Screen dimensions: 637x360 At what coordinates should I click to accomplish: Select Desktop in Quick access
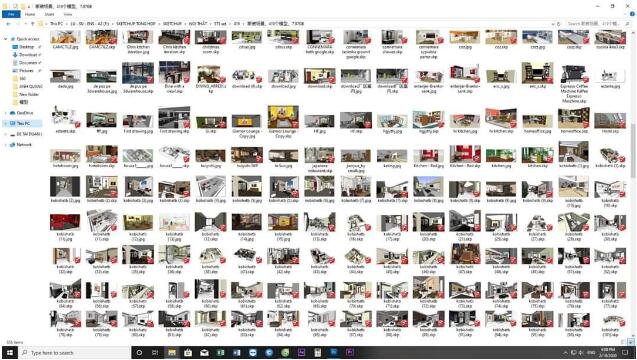click(27, 47)
